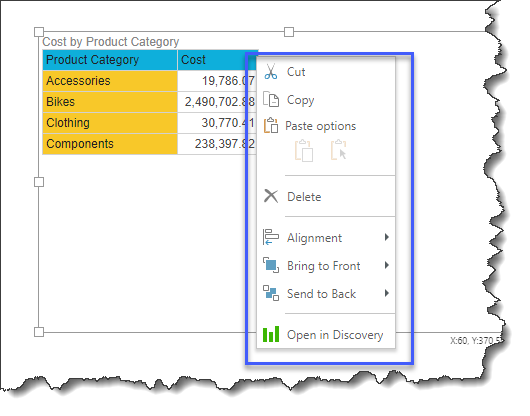The width and height of the screenshot is (530, 416).
Task: Click the green Open in Discovery icon
Action: point(271,334)
